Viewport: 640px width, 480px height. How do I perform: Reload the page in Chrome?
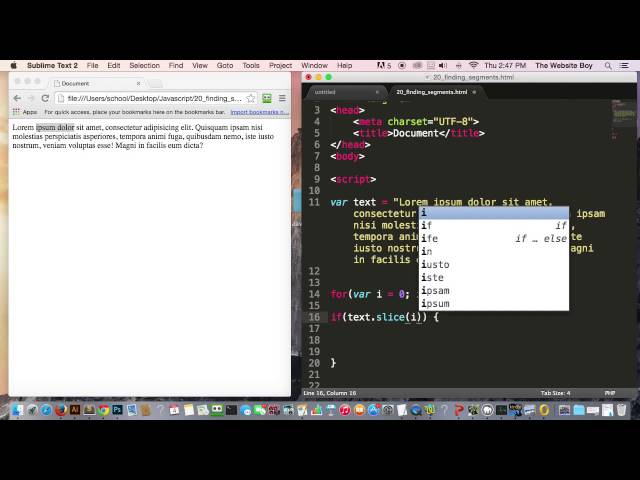pos(45,98)
